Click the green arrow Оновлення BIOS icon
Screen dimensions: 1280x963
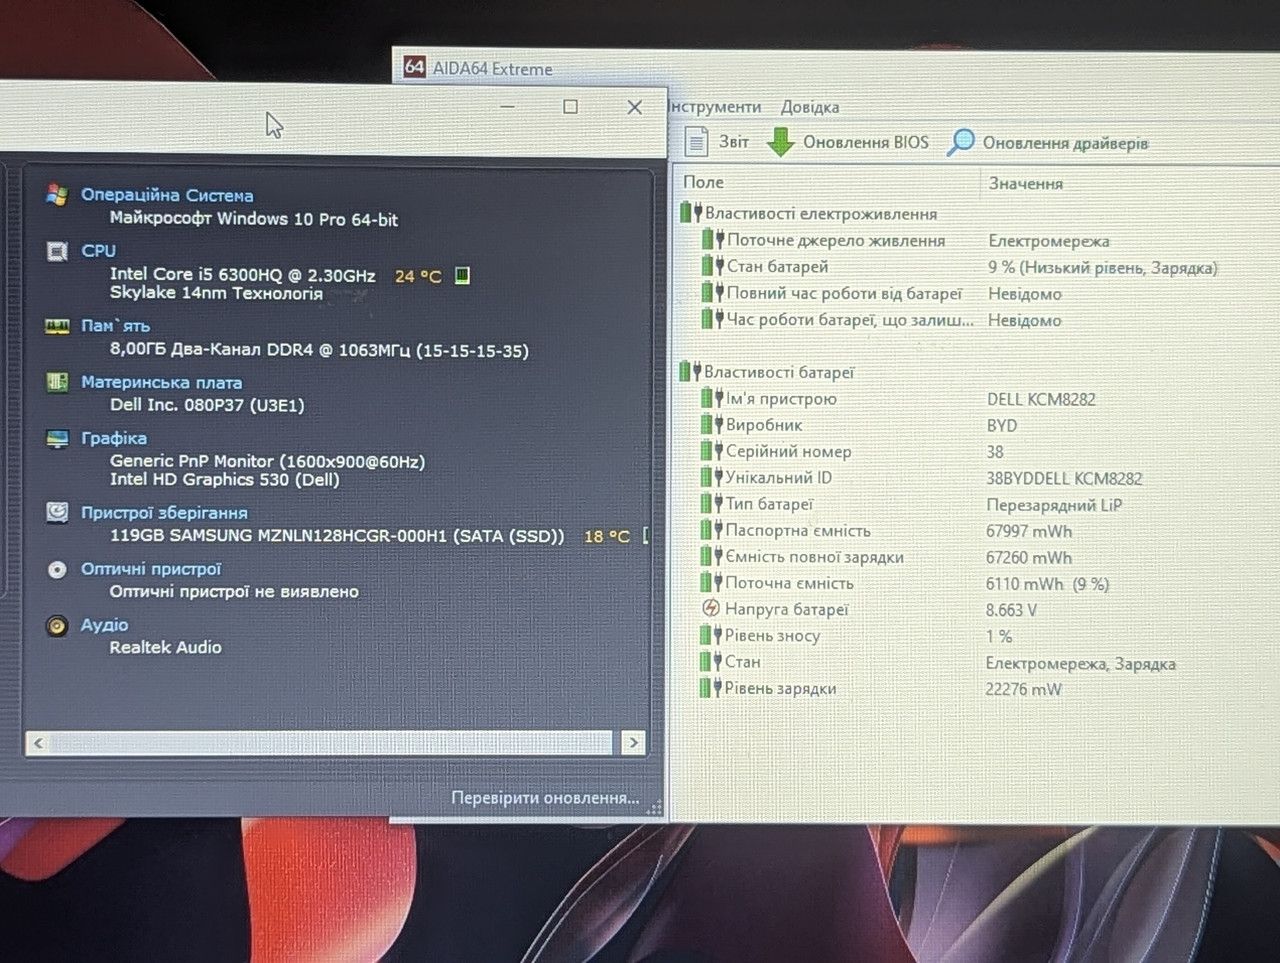(781, 142)
